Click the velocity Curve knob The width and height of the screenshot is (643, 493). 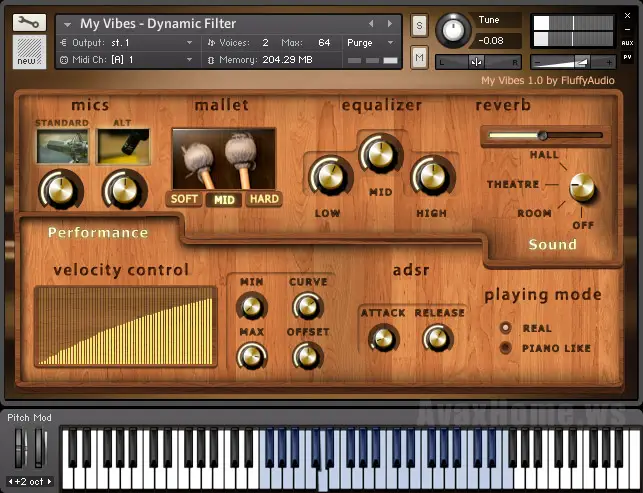click(308, 306)
